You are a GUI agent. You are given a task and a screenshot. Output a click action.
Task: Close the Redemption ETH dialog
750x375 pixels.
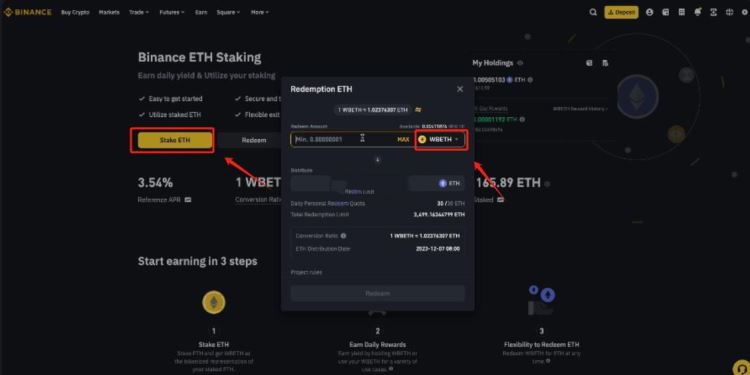(460, 89)
